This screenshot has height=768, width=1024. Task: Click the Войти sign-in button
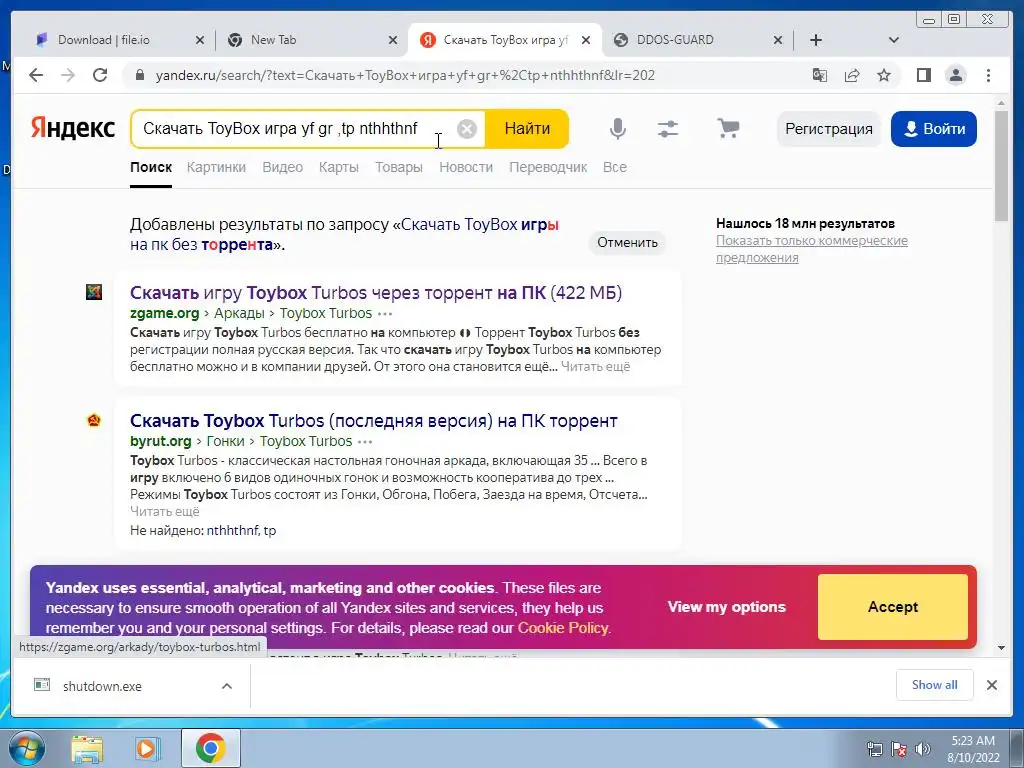(x=934, y=129)
